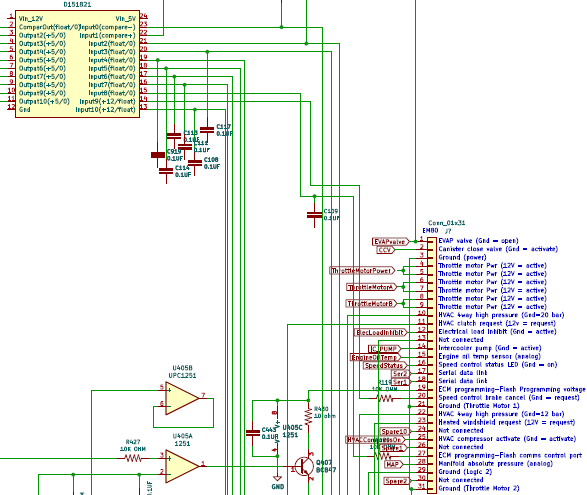
Task: Click the Vin_12V pin name
Action: pos(31,19)
